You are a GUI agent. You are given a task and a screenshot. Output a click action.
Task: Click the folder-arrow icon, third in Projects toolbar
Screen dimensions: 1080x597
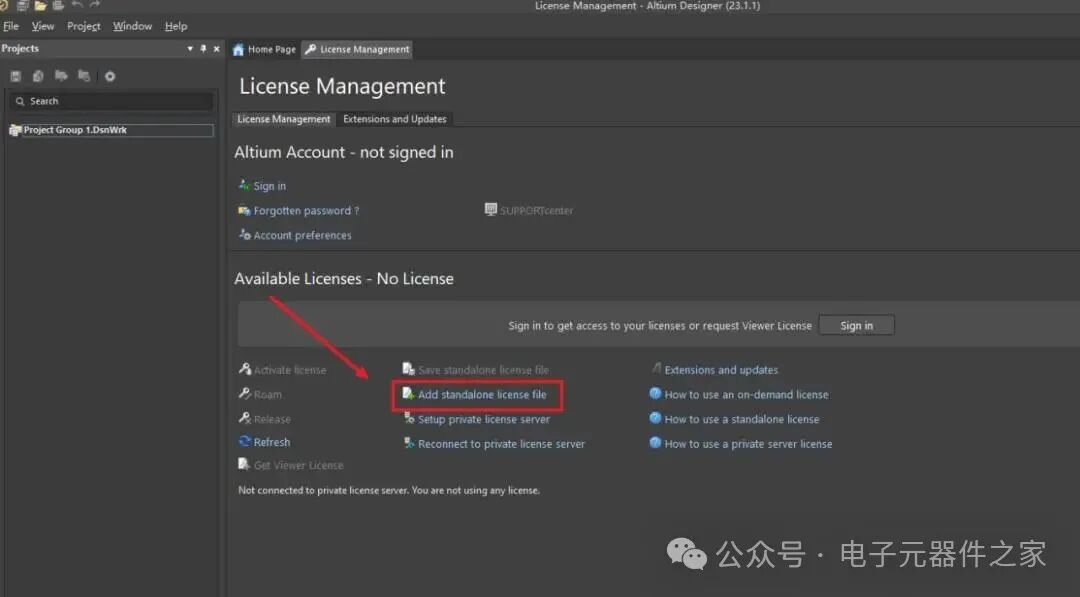[x=61, y=76]
